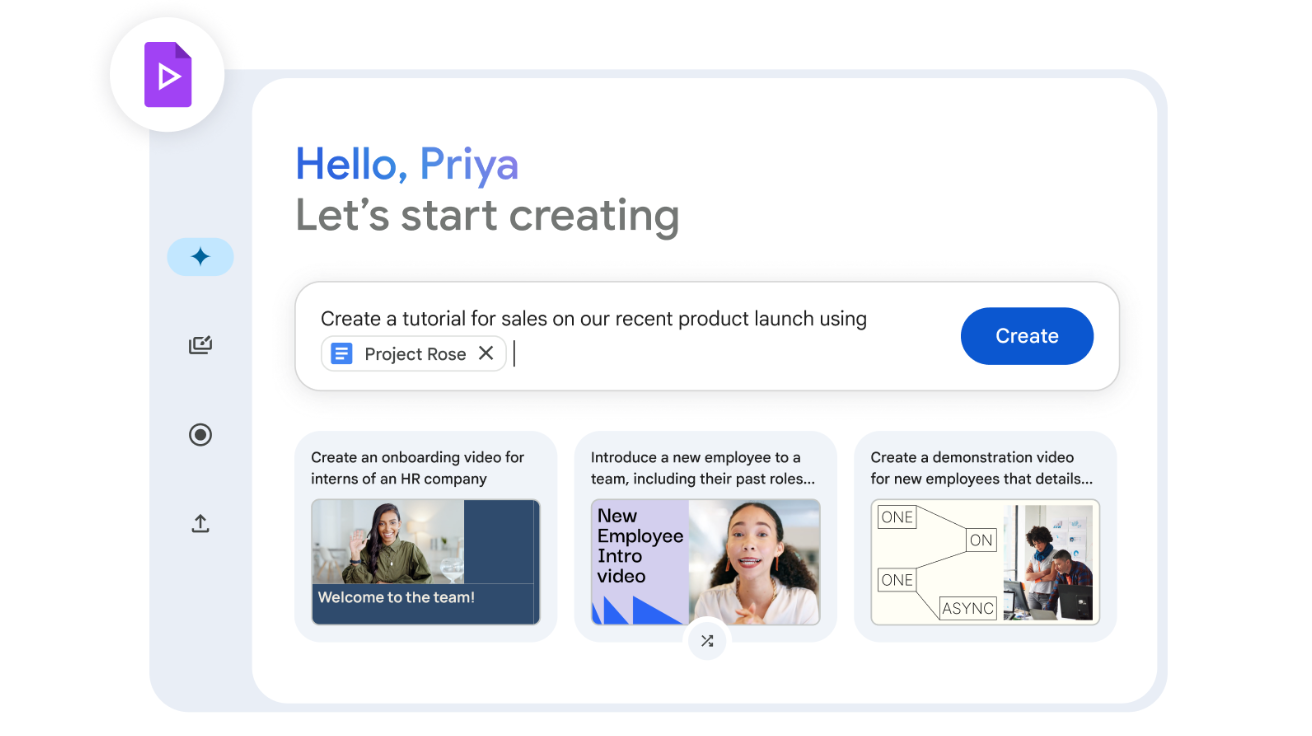Click the upload sidebar icon
This screenshot has height=736, width=1312.
click(x=200, y=523)
